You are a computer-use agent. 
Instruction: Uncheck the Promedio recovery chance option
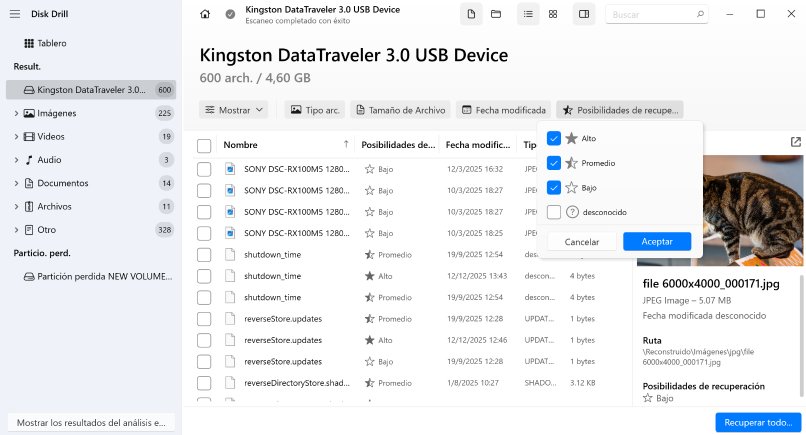pos(554,163)
